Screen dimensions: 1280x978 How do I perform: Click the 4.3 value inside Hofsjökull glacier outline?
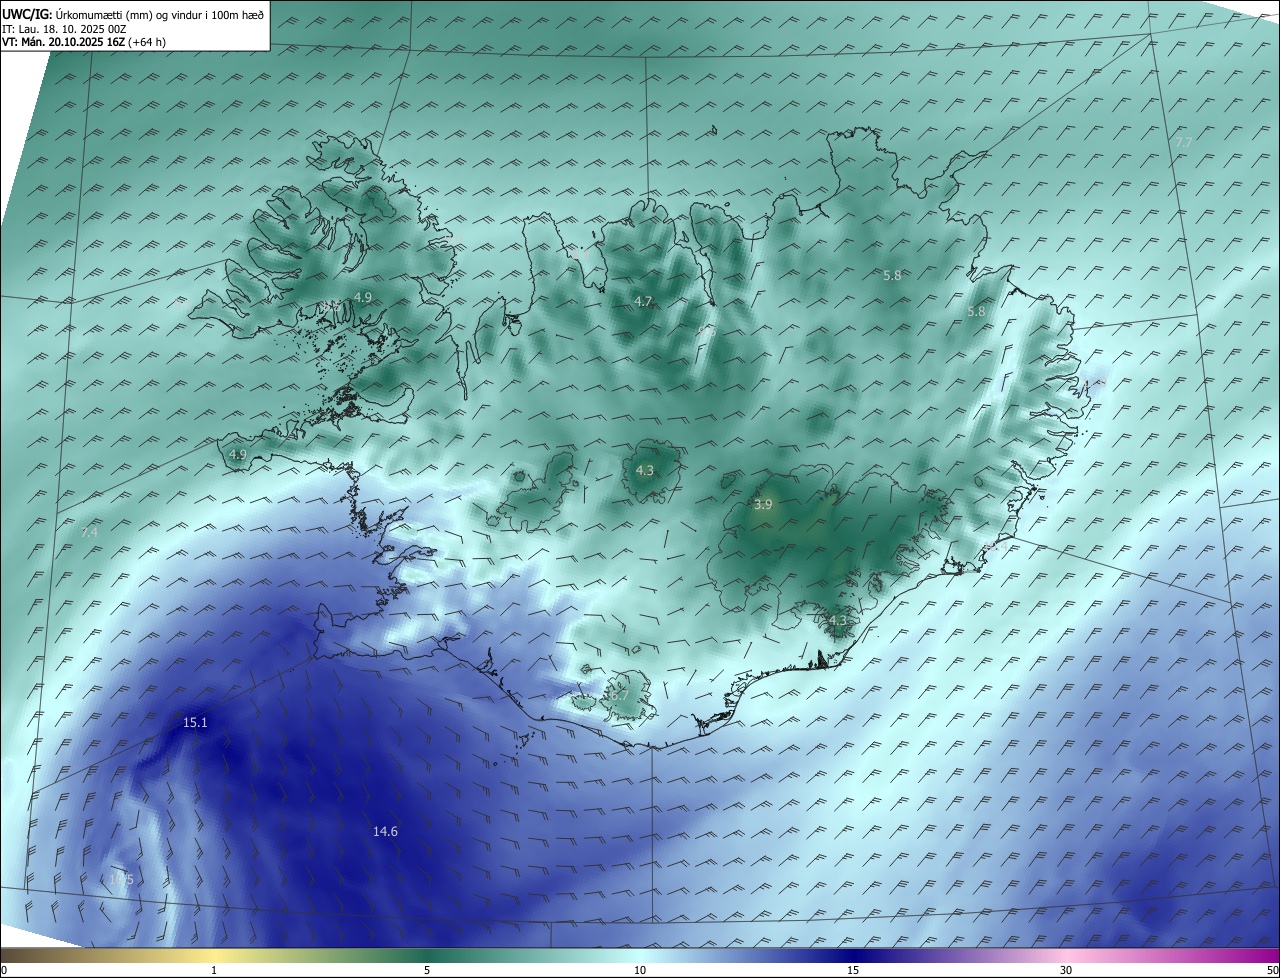(644, 470)
